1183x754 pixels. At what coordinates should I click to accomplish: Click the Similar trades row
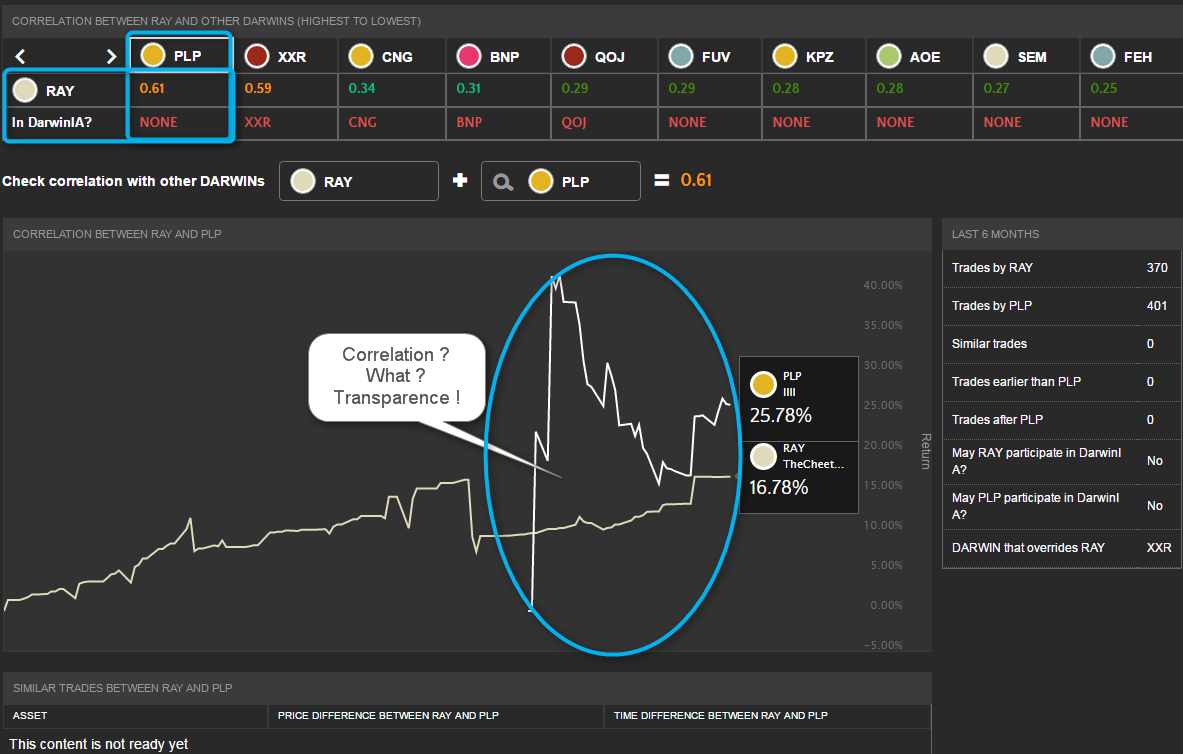click(1062, 343)
